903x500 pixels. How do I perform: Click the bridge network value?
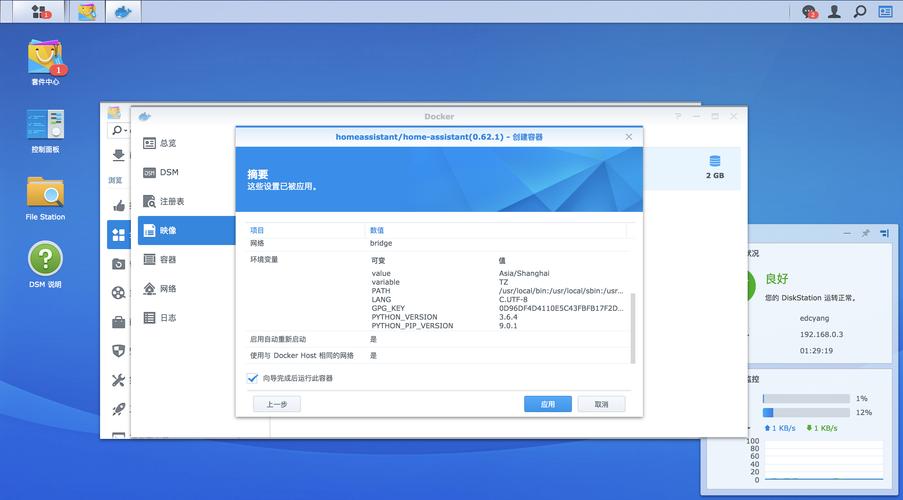[x=381, y=243]
